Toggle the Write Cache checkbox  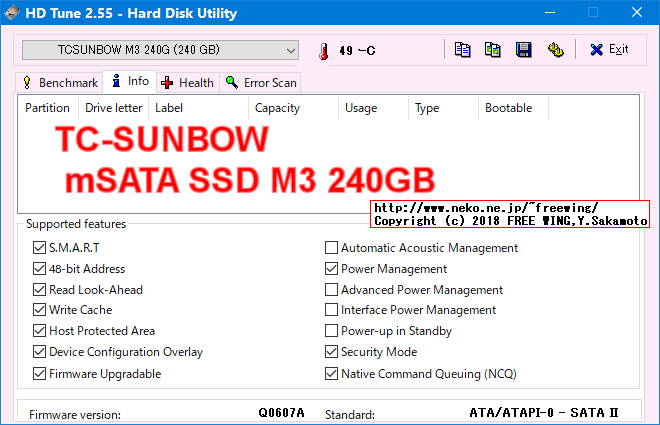(x=40, y=310)
